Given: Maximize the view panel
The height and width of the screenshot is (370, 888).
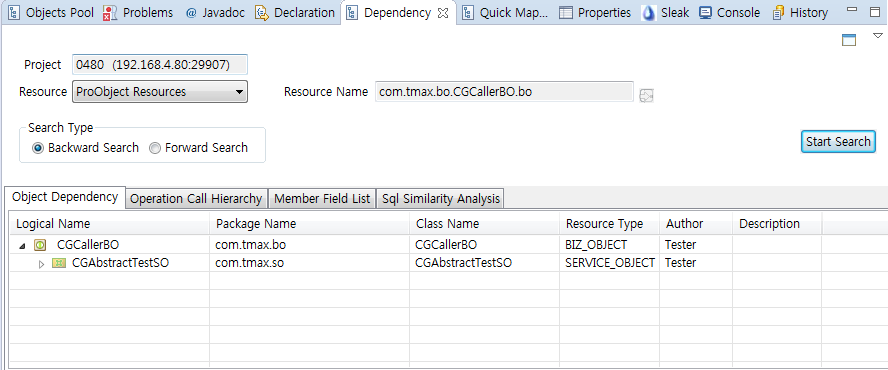Looking at the screenshot, I should point(875,11).
